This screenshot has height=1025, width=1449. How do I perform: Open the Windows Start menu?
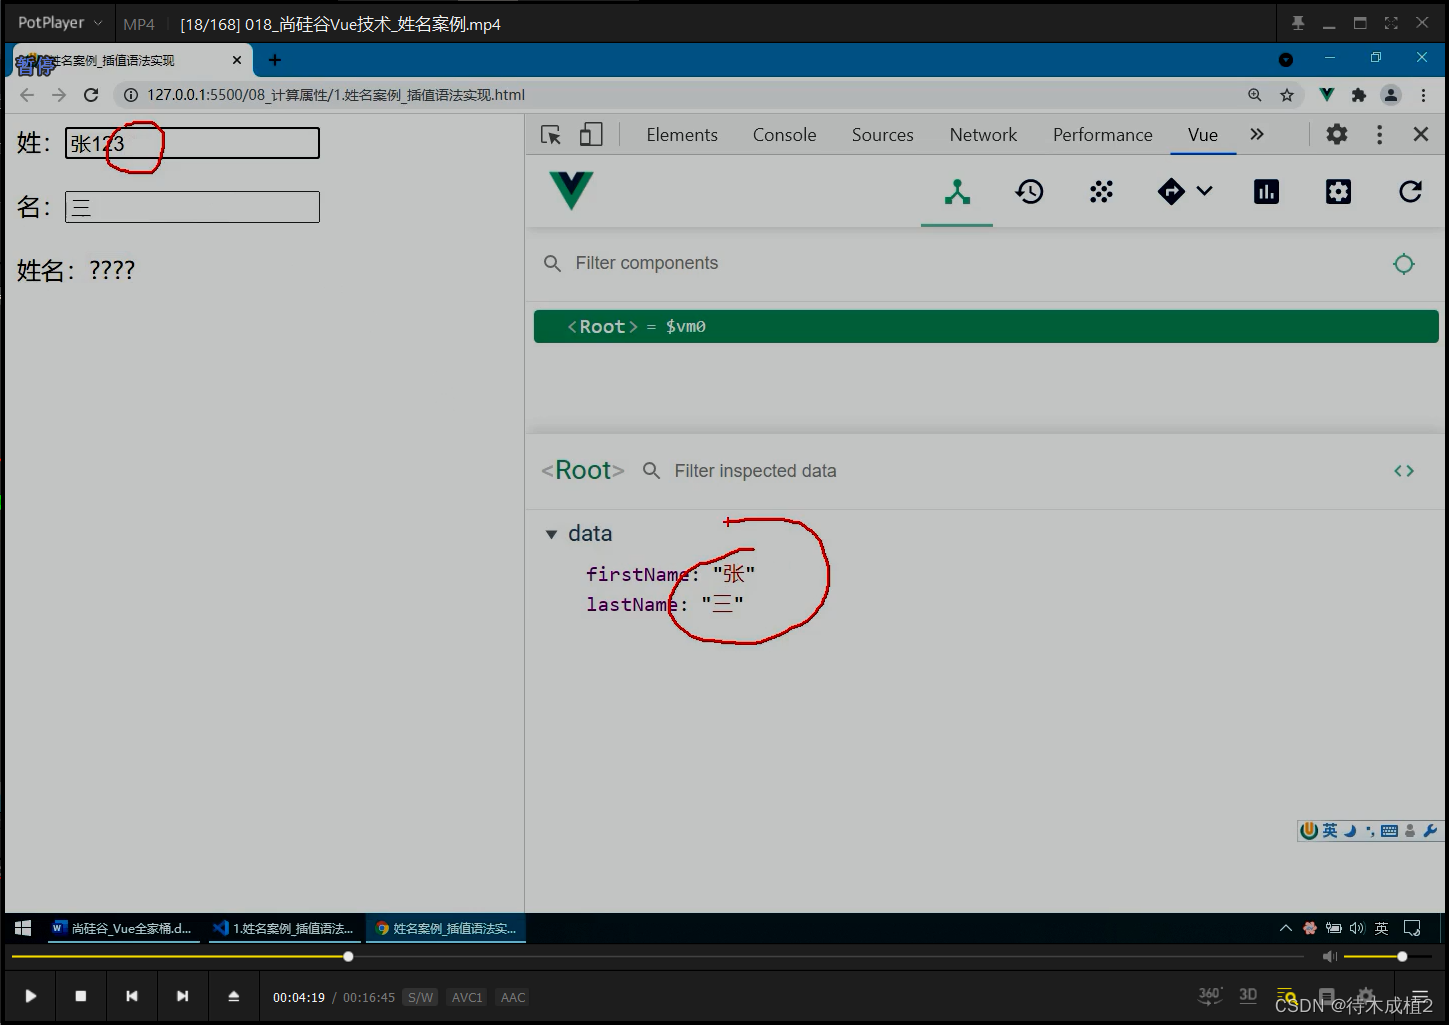click(x=23, y=928)
